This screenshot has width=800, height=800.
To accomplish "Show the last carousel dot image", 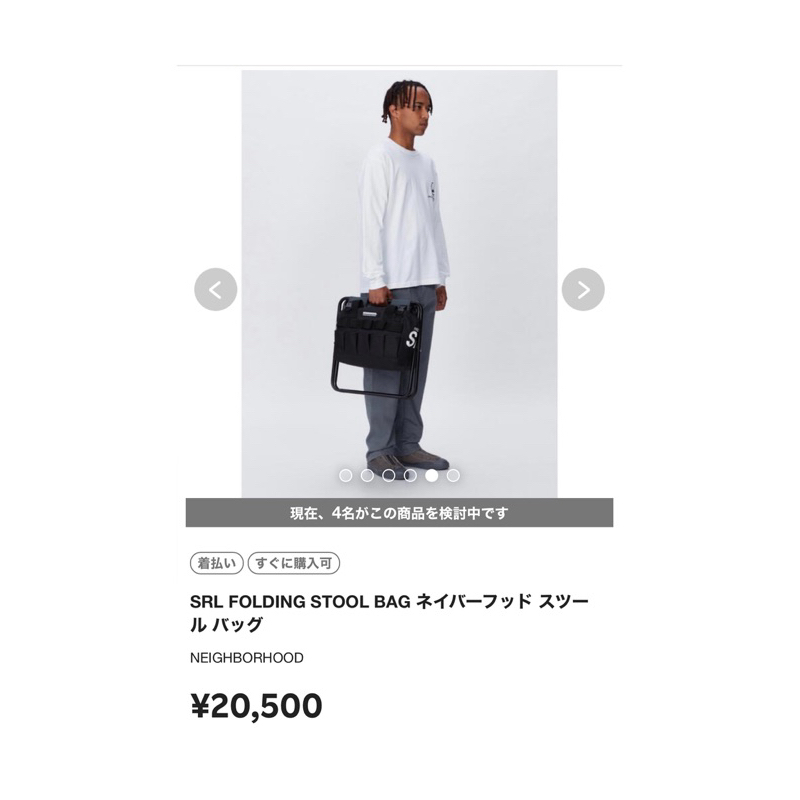I will point(453,476).
